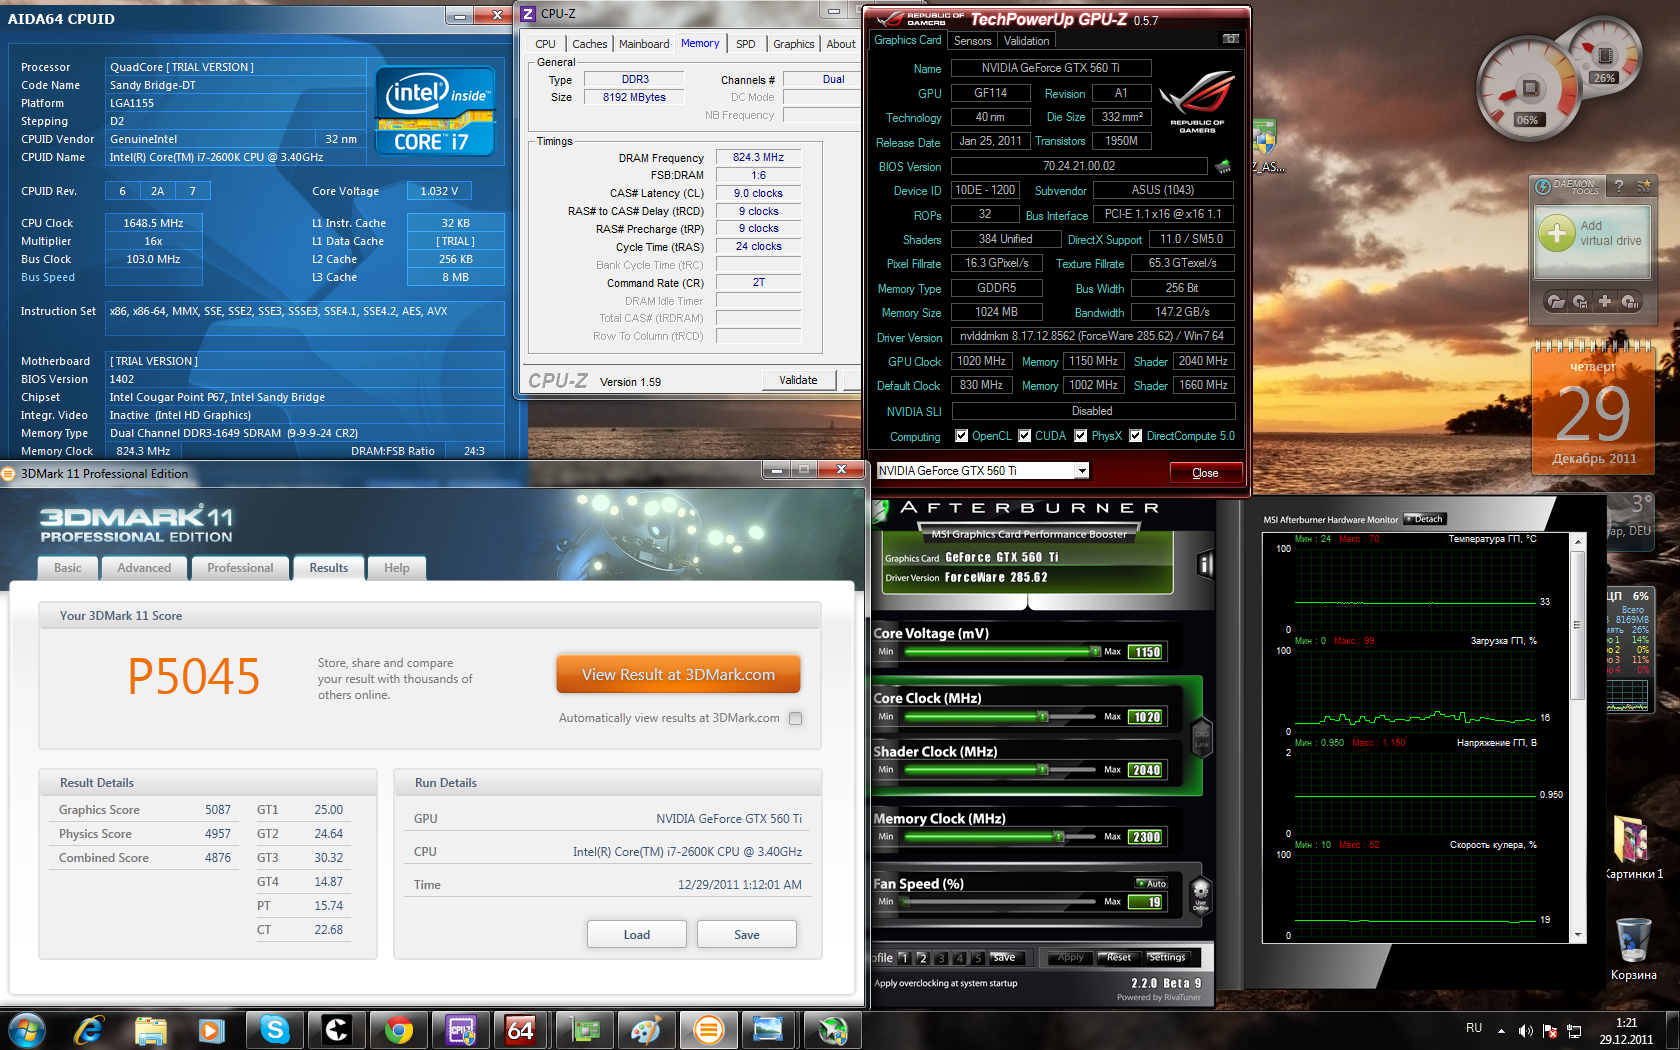
Task: Click Graphics Score row 5087
Action: click(x=145, y=810)
